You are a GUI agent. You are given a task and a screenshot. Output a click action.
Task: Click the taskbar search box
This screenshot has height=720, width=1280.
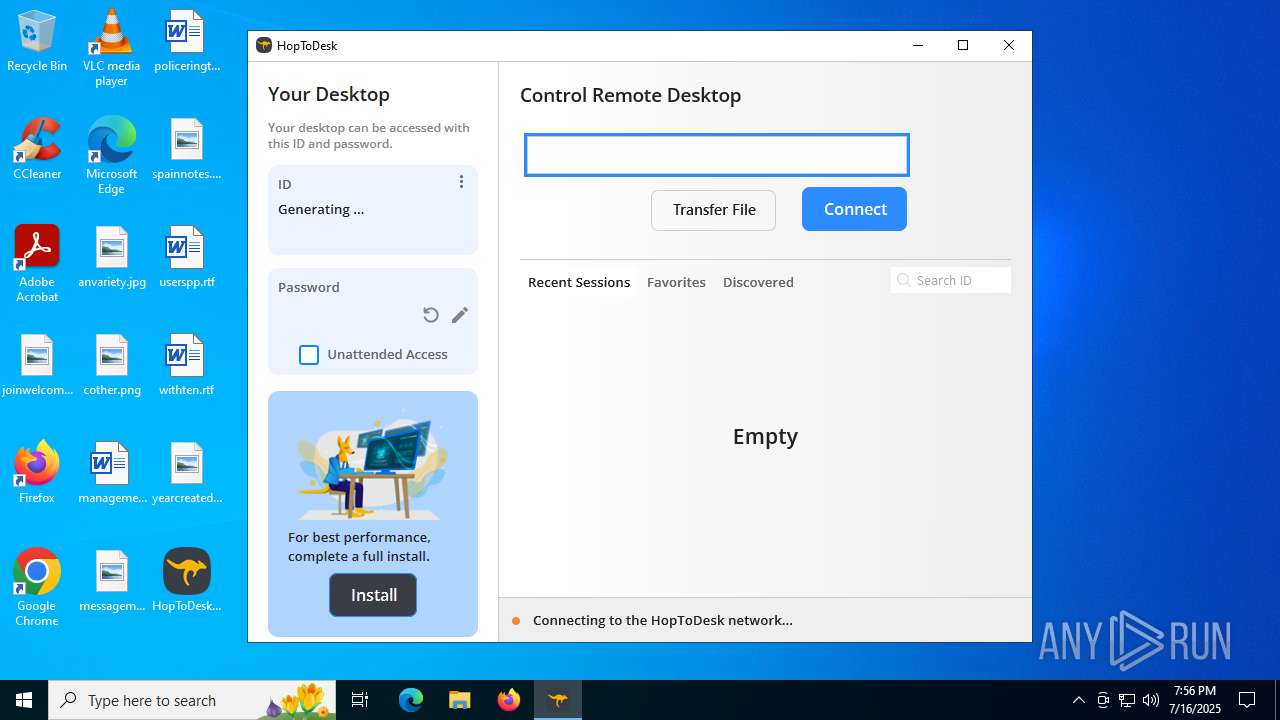[x=192, y=700]
